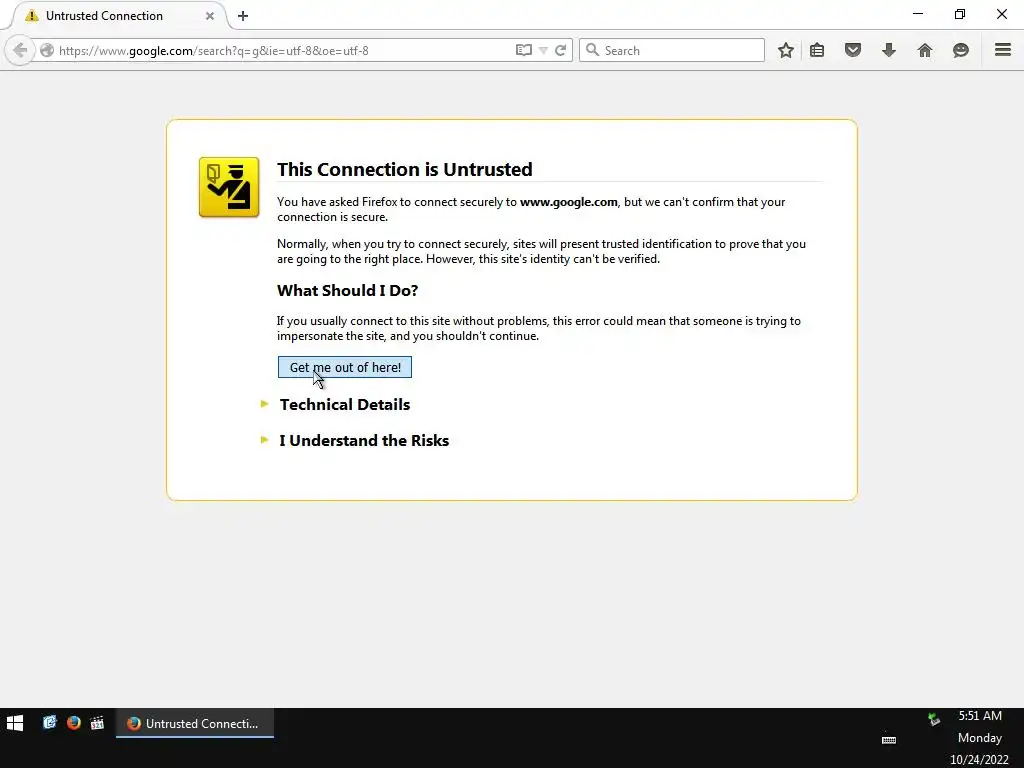Close the Untrusted Connection tab
1024x768 pixels.
pos(210,16)
